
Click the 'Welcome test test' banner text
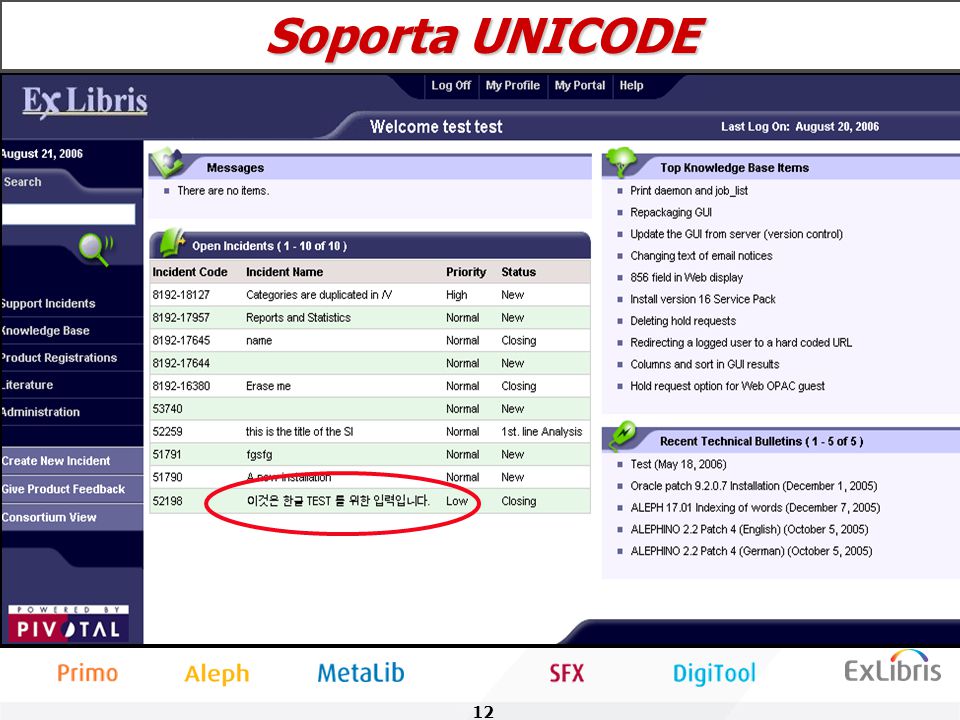(x=436, y=127)
